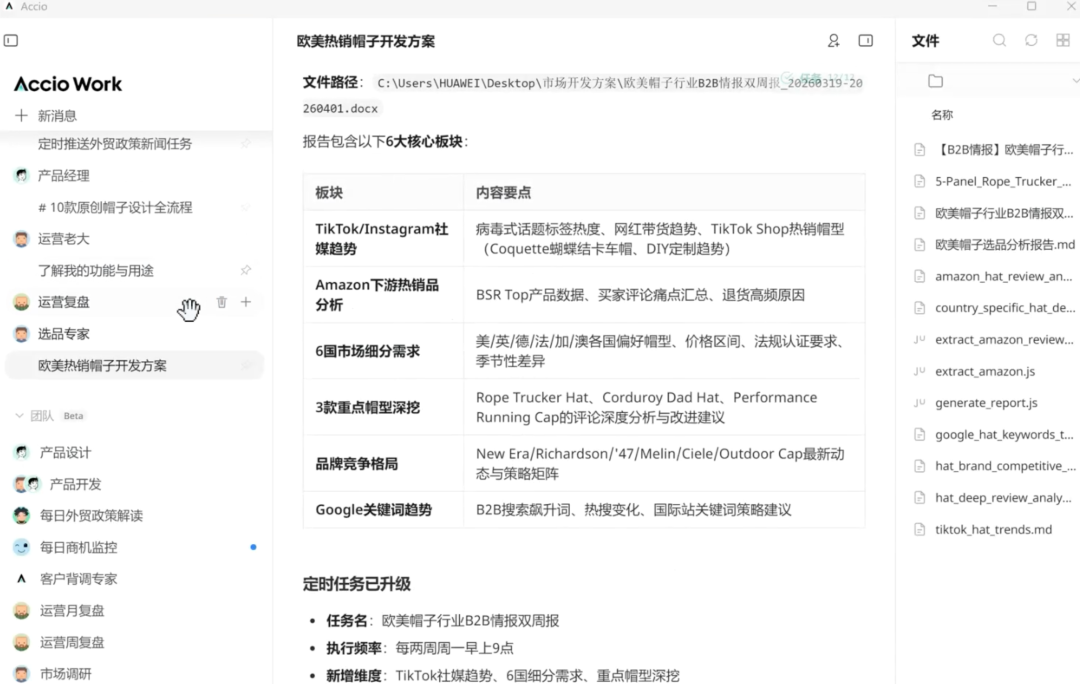This screenshot has width=1080, height=684.
Task: Open amazon_hat_review_an... file
Action: tap(1004, 276)
